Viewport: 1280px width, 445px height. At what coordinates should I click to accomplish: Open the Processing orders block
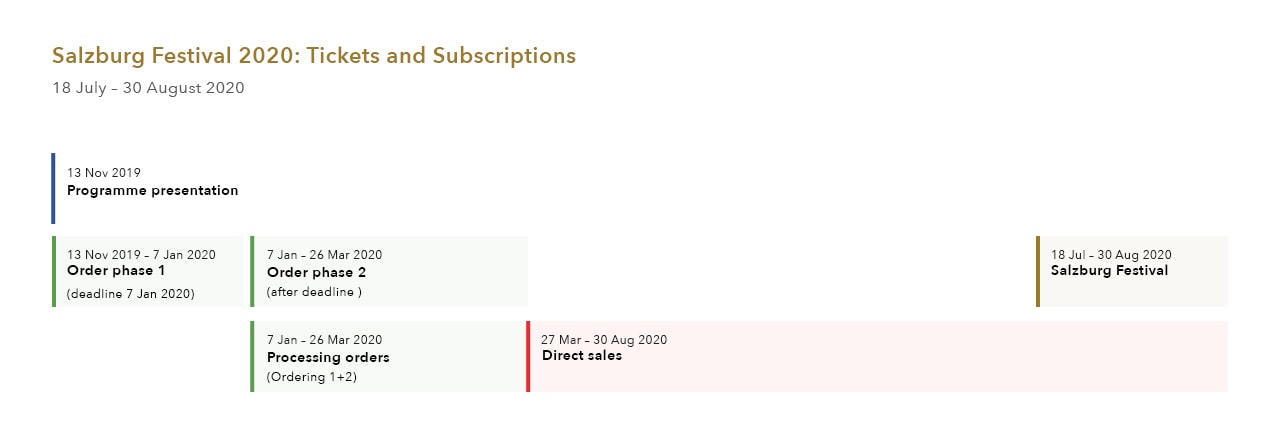click(389, 356)
